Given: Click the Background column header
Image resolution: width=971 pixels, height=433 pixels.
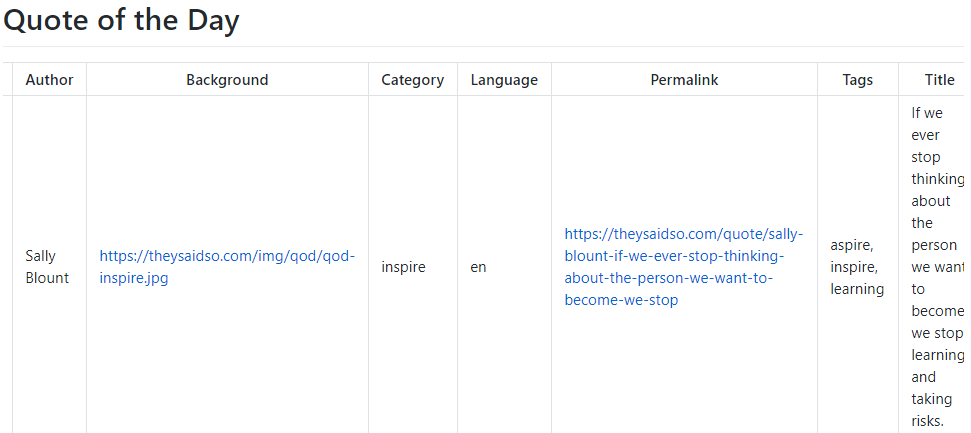Looking at the screenshot, I should pyautogui.click(x=227, y=79).
